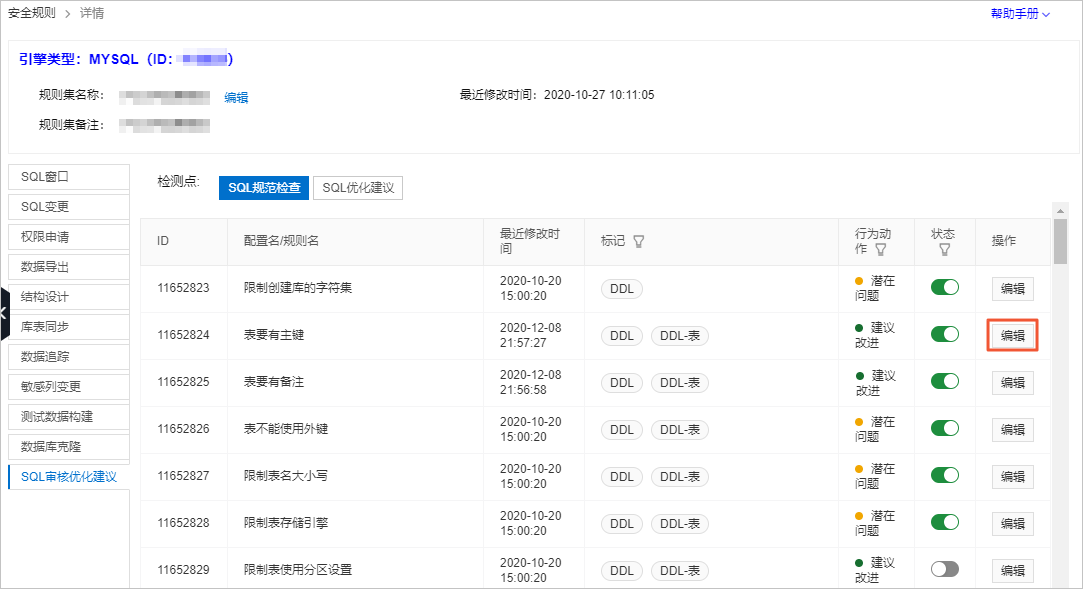The width and height of the screenshot is (1083, 589).
Task: Select SQL审核优化建议 sidebar item
Action: click(x=69, y=477)
